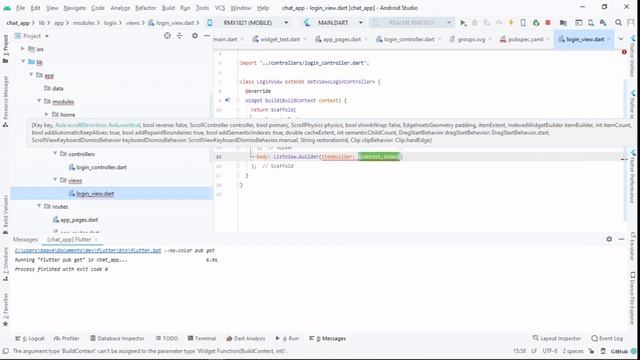
Task: Click the flutter.bat path link in Messages
Action: tap(88, 251)
